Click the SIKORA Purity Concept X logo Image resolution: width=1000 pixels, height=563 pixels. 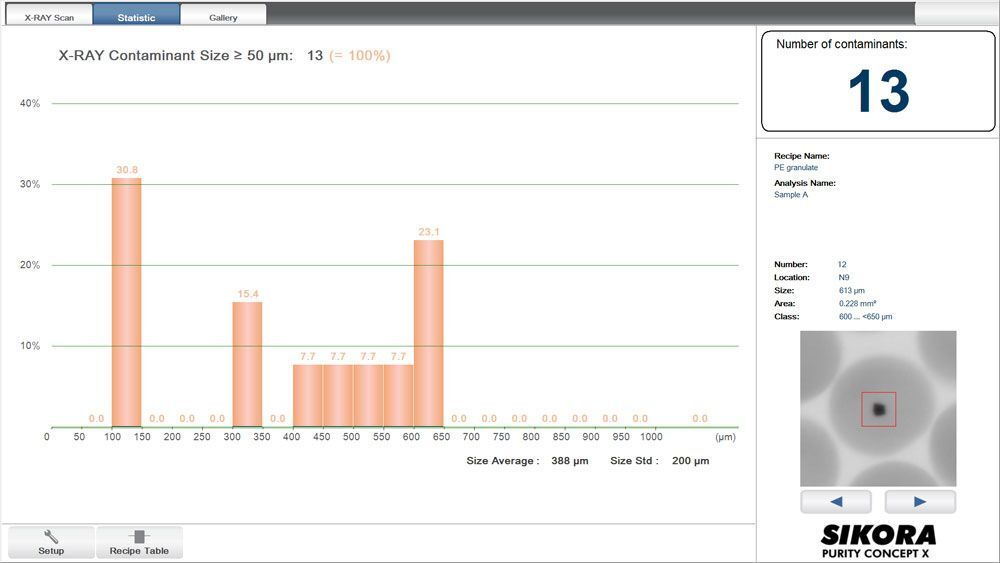click(x=878, y=541)
